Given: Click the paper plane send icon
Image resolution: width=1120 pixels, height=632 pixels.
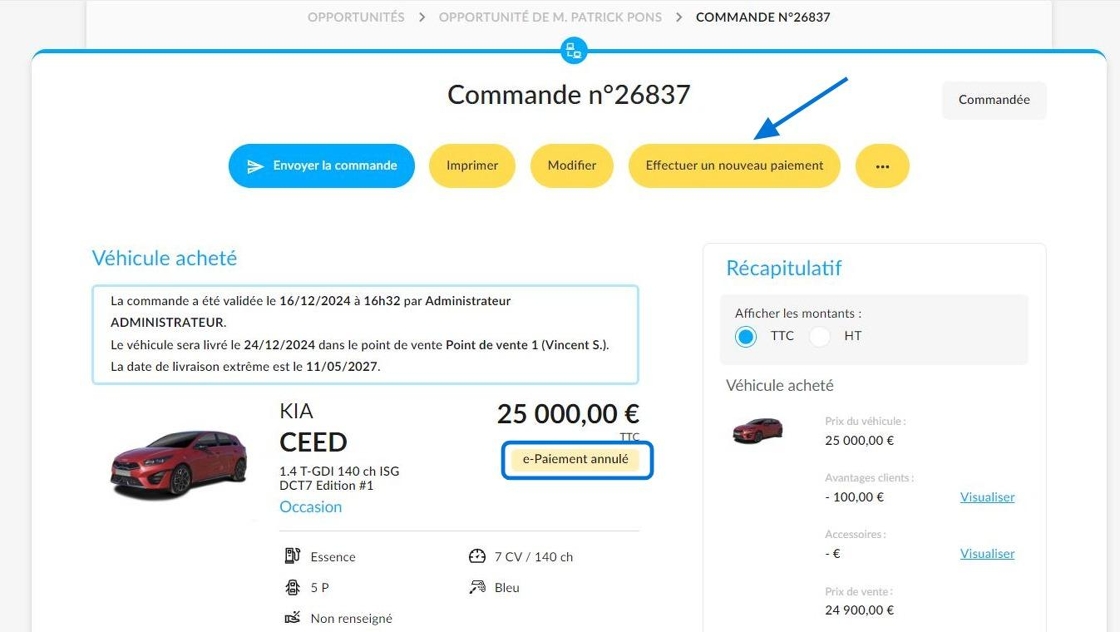Looking at the screenshot, I should click(255, 166).
